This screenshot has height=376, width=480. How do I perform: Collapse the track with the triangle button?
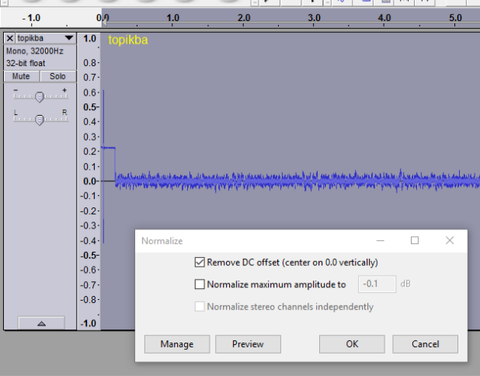(x=41, y=323)
